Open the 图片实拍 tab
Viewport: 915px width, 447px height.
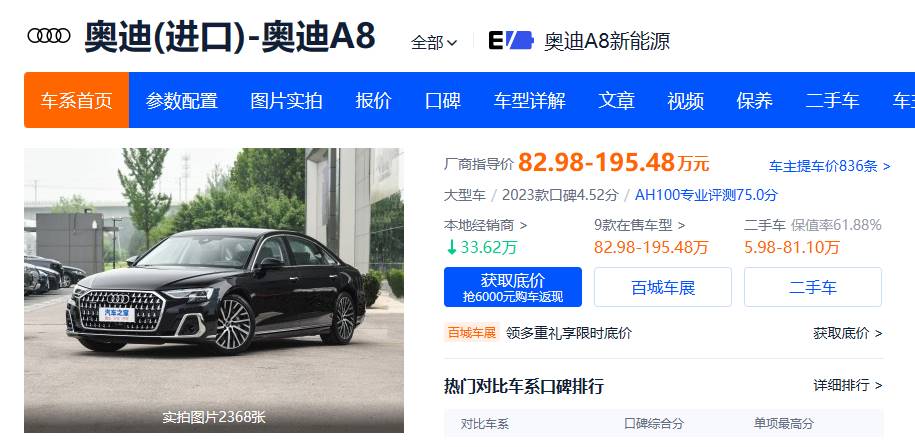pos(286,100)
